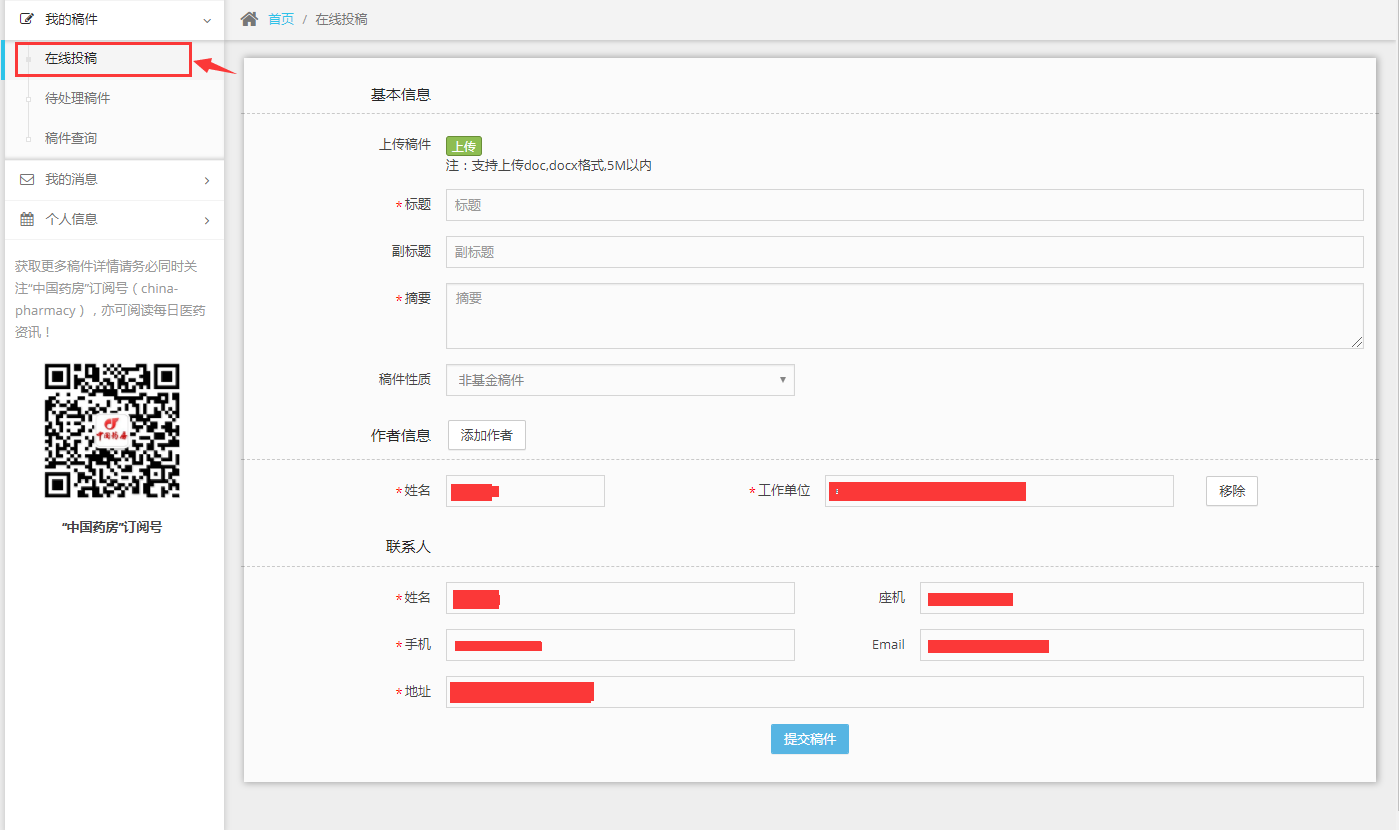Screen dimensions: 1399x830
Task: Click inside the 摘要 text area
Action: click(x=904, y=316)
